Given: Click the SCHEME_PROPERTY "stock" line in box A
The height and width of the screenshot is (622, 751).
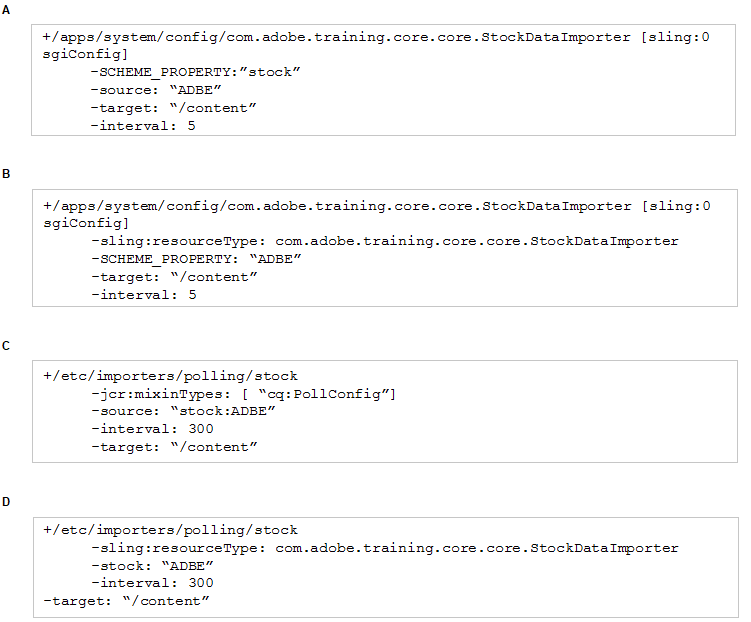Looking at the screenshot, I should [x=195, y=72].
